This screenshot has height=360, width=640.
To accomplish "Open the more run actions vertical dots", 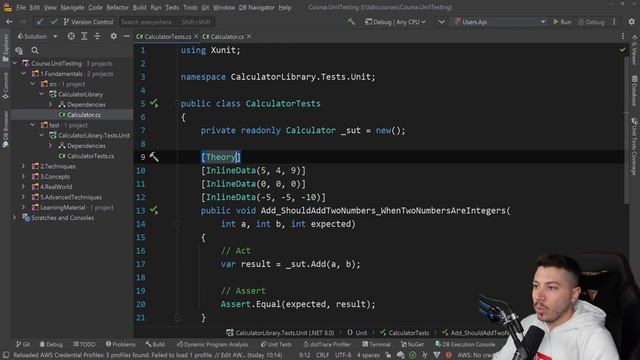I will 614,22.
